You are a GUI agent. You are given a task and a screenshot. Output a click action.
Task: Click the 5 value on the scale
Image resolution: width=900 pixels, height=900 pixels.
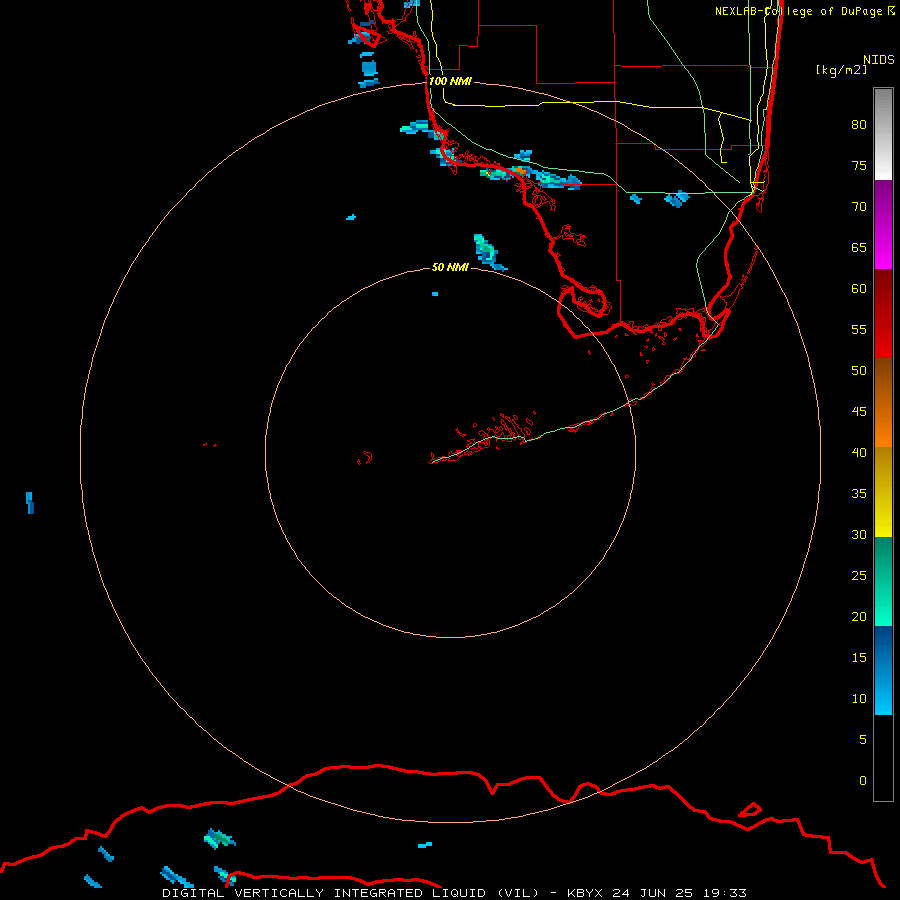point(863,739)
